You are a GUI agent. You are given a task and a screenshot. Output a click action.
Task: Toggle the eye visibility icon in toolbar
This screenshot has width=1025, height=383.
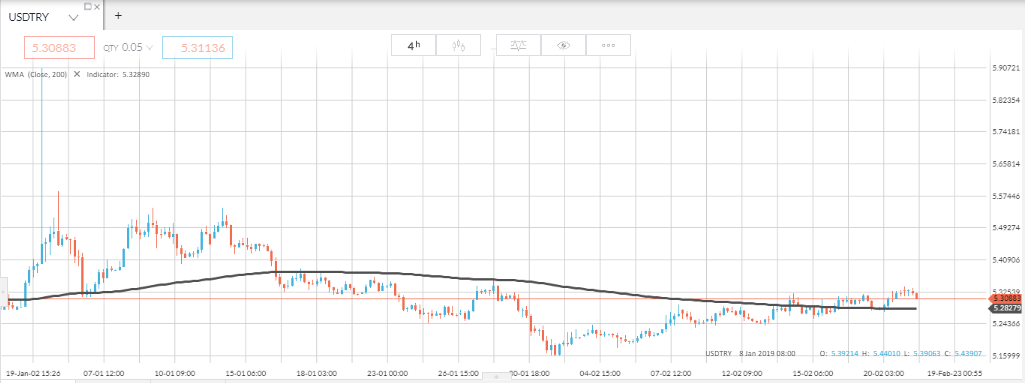[x=563, y=45]
